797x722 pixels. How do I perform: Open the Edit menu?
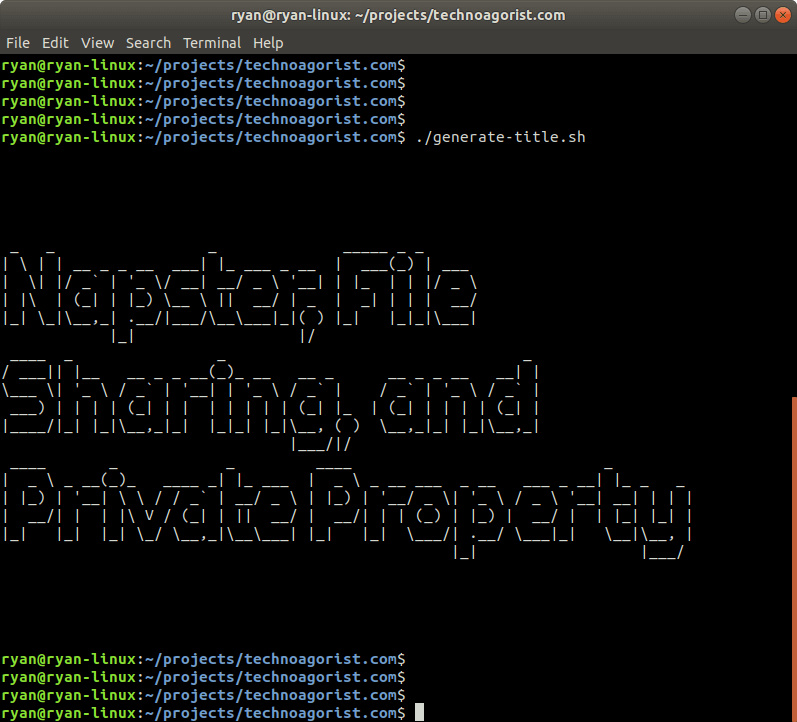[55, 43]
